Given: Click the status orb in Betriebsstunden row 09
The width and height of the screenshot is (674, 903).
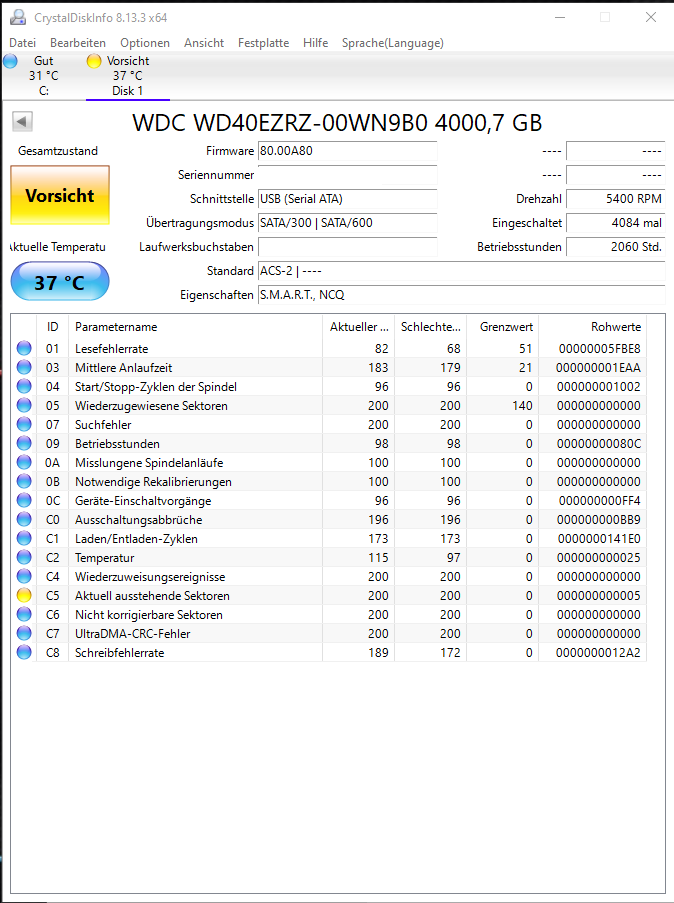Looking at the screenshot, I should [x=24, y=443].
